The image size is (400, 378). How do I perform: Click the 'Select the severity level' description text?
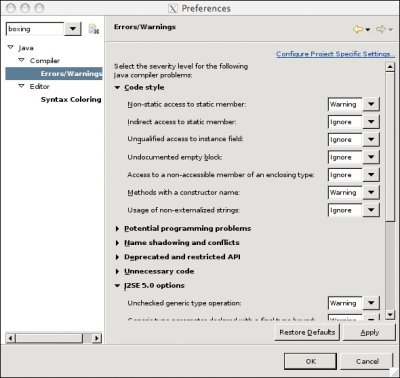pos(181,71)
